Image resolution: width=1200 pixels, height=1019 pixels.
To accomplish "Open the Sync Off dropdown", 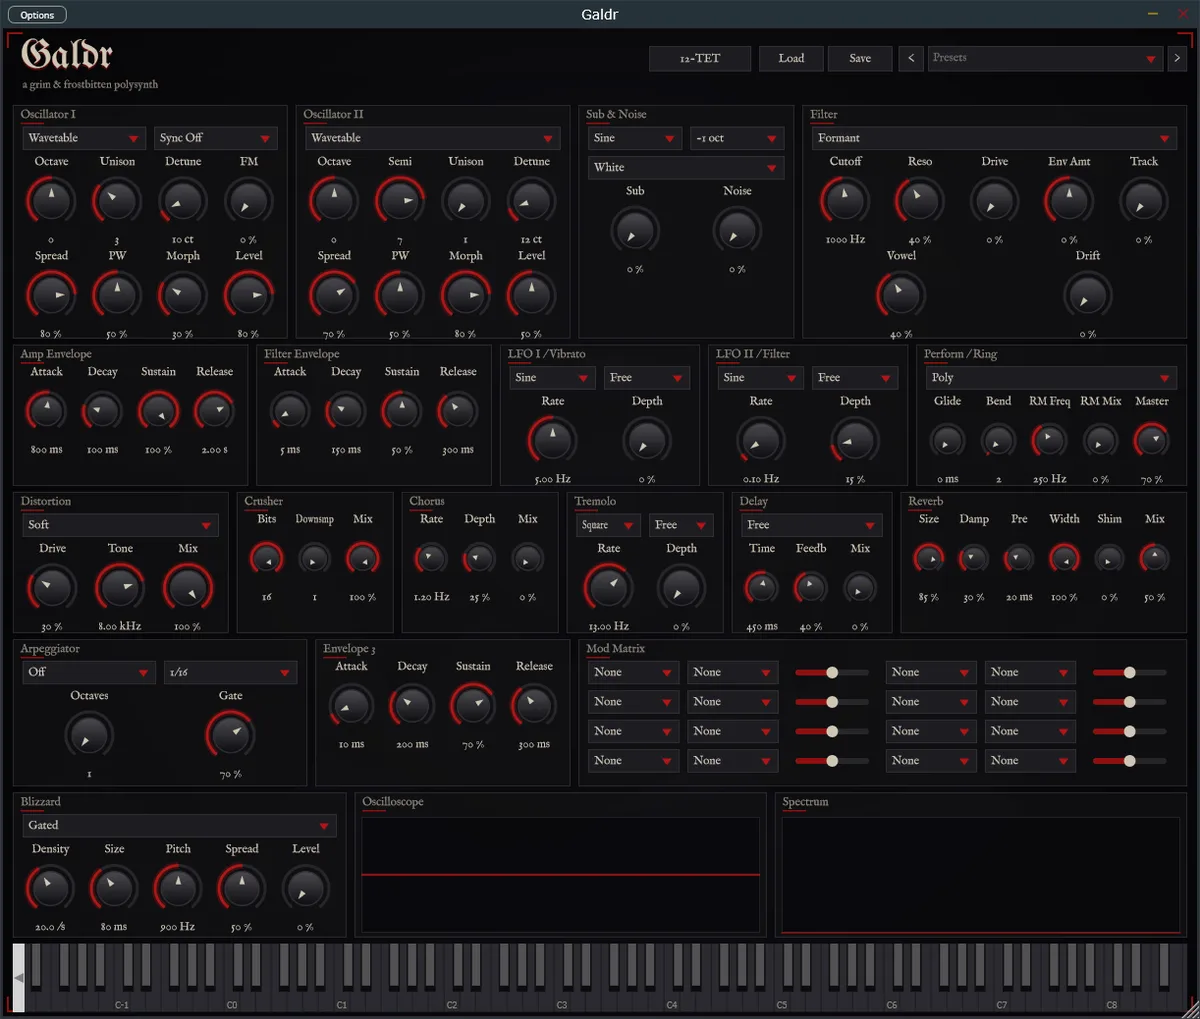I will [x=216, y=138].
